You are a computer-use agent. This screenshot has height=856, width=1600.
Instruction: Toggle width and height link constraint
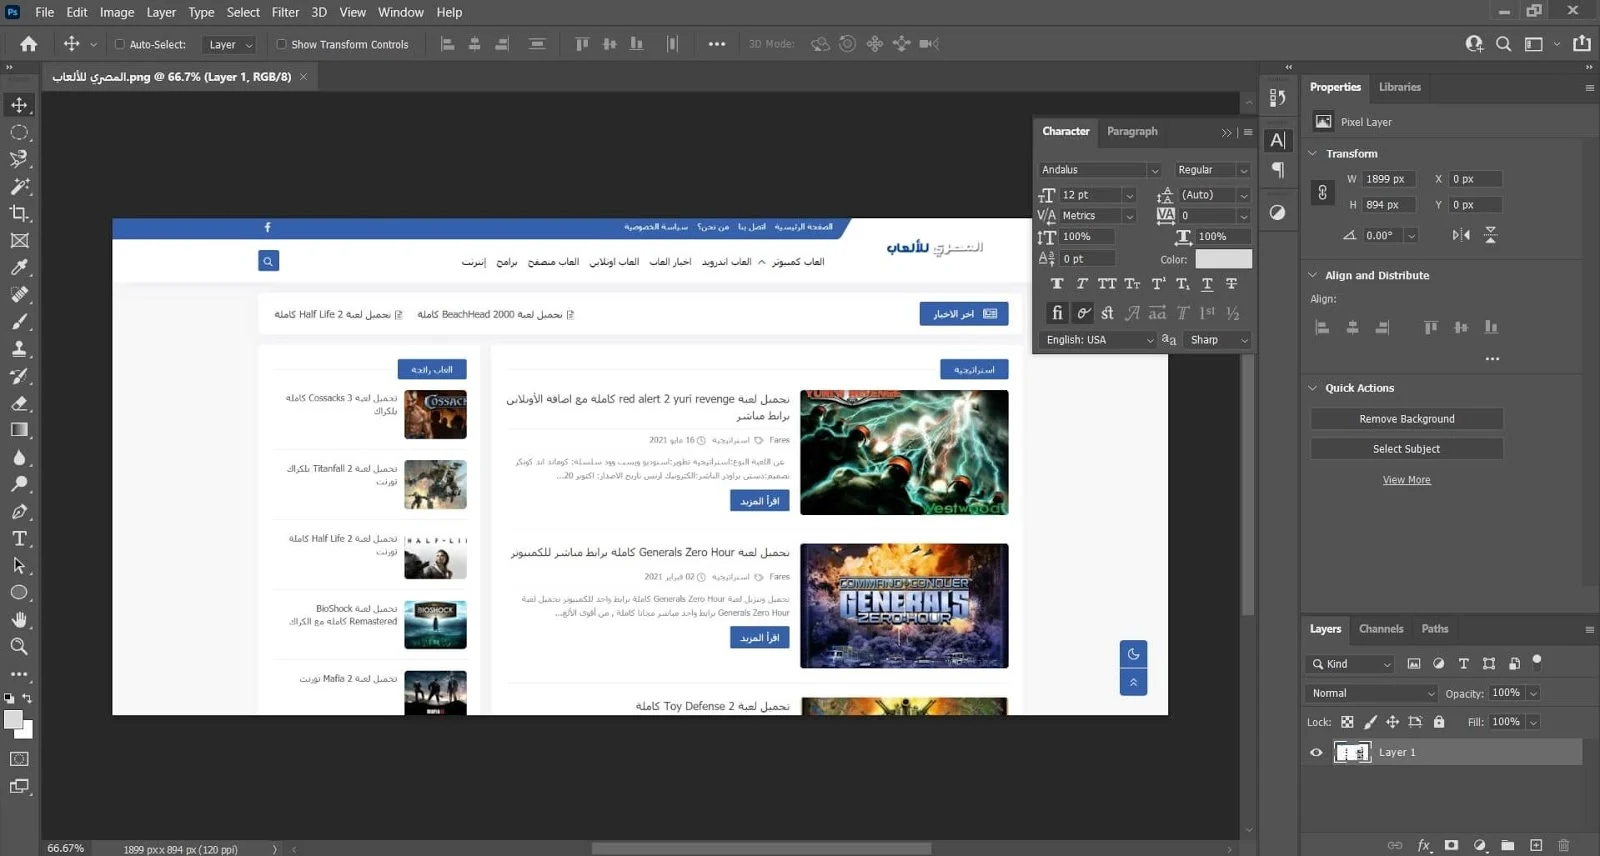click(x=1322, y=192)
